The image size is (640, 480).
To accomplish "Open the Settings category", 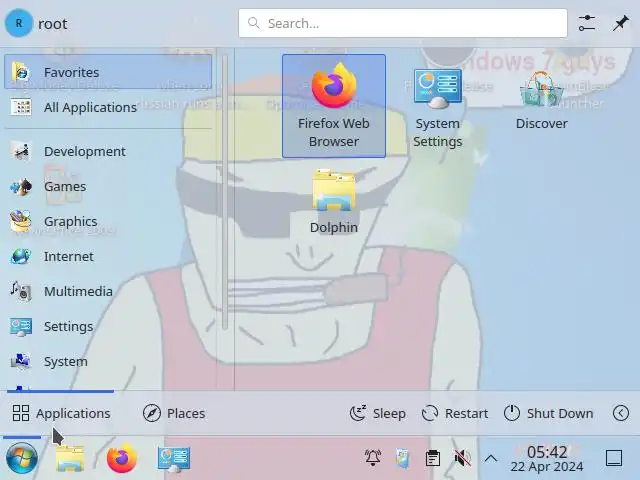I will [x=108, y=326].
